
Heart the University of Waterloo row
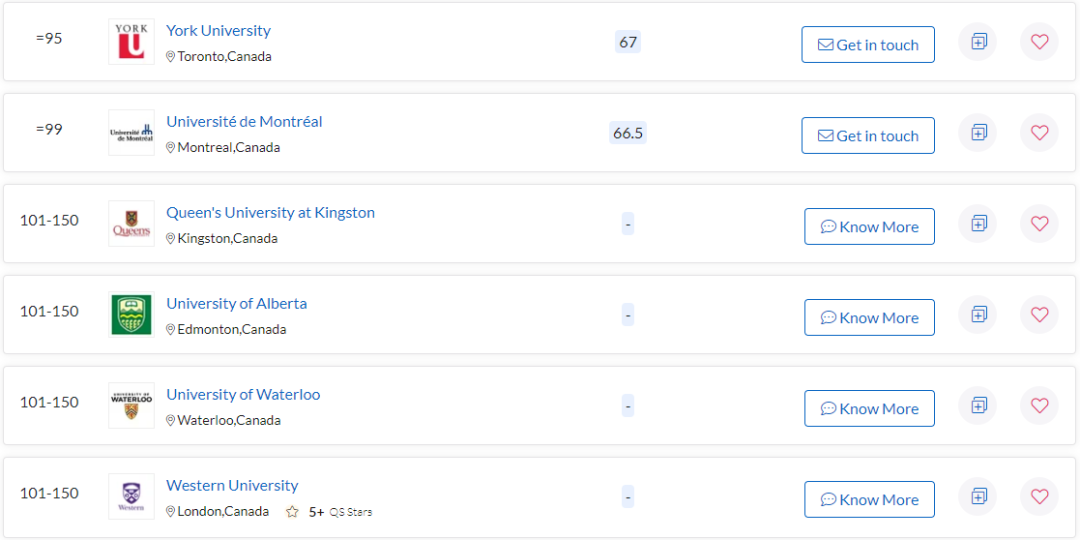pos(1039,406)
